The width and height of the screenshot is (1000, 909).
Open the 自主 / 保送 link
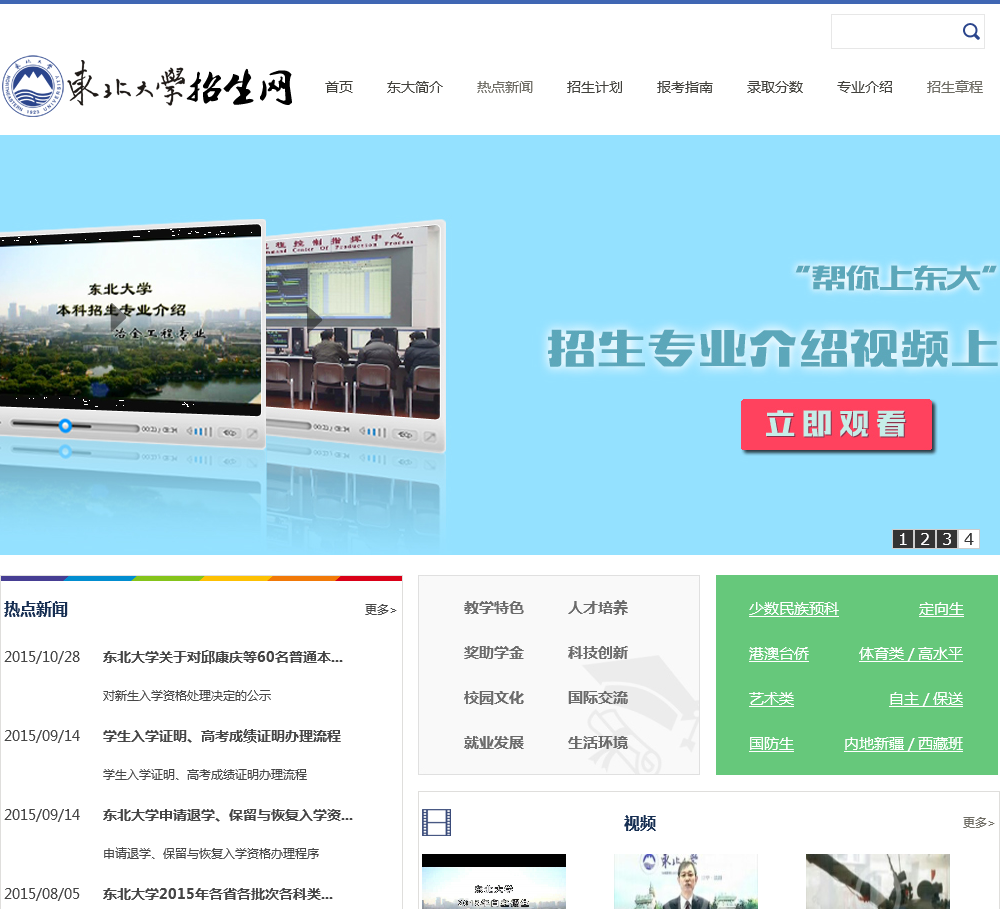926,699
